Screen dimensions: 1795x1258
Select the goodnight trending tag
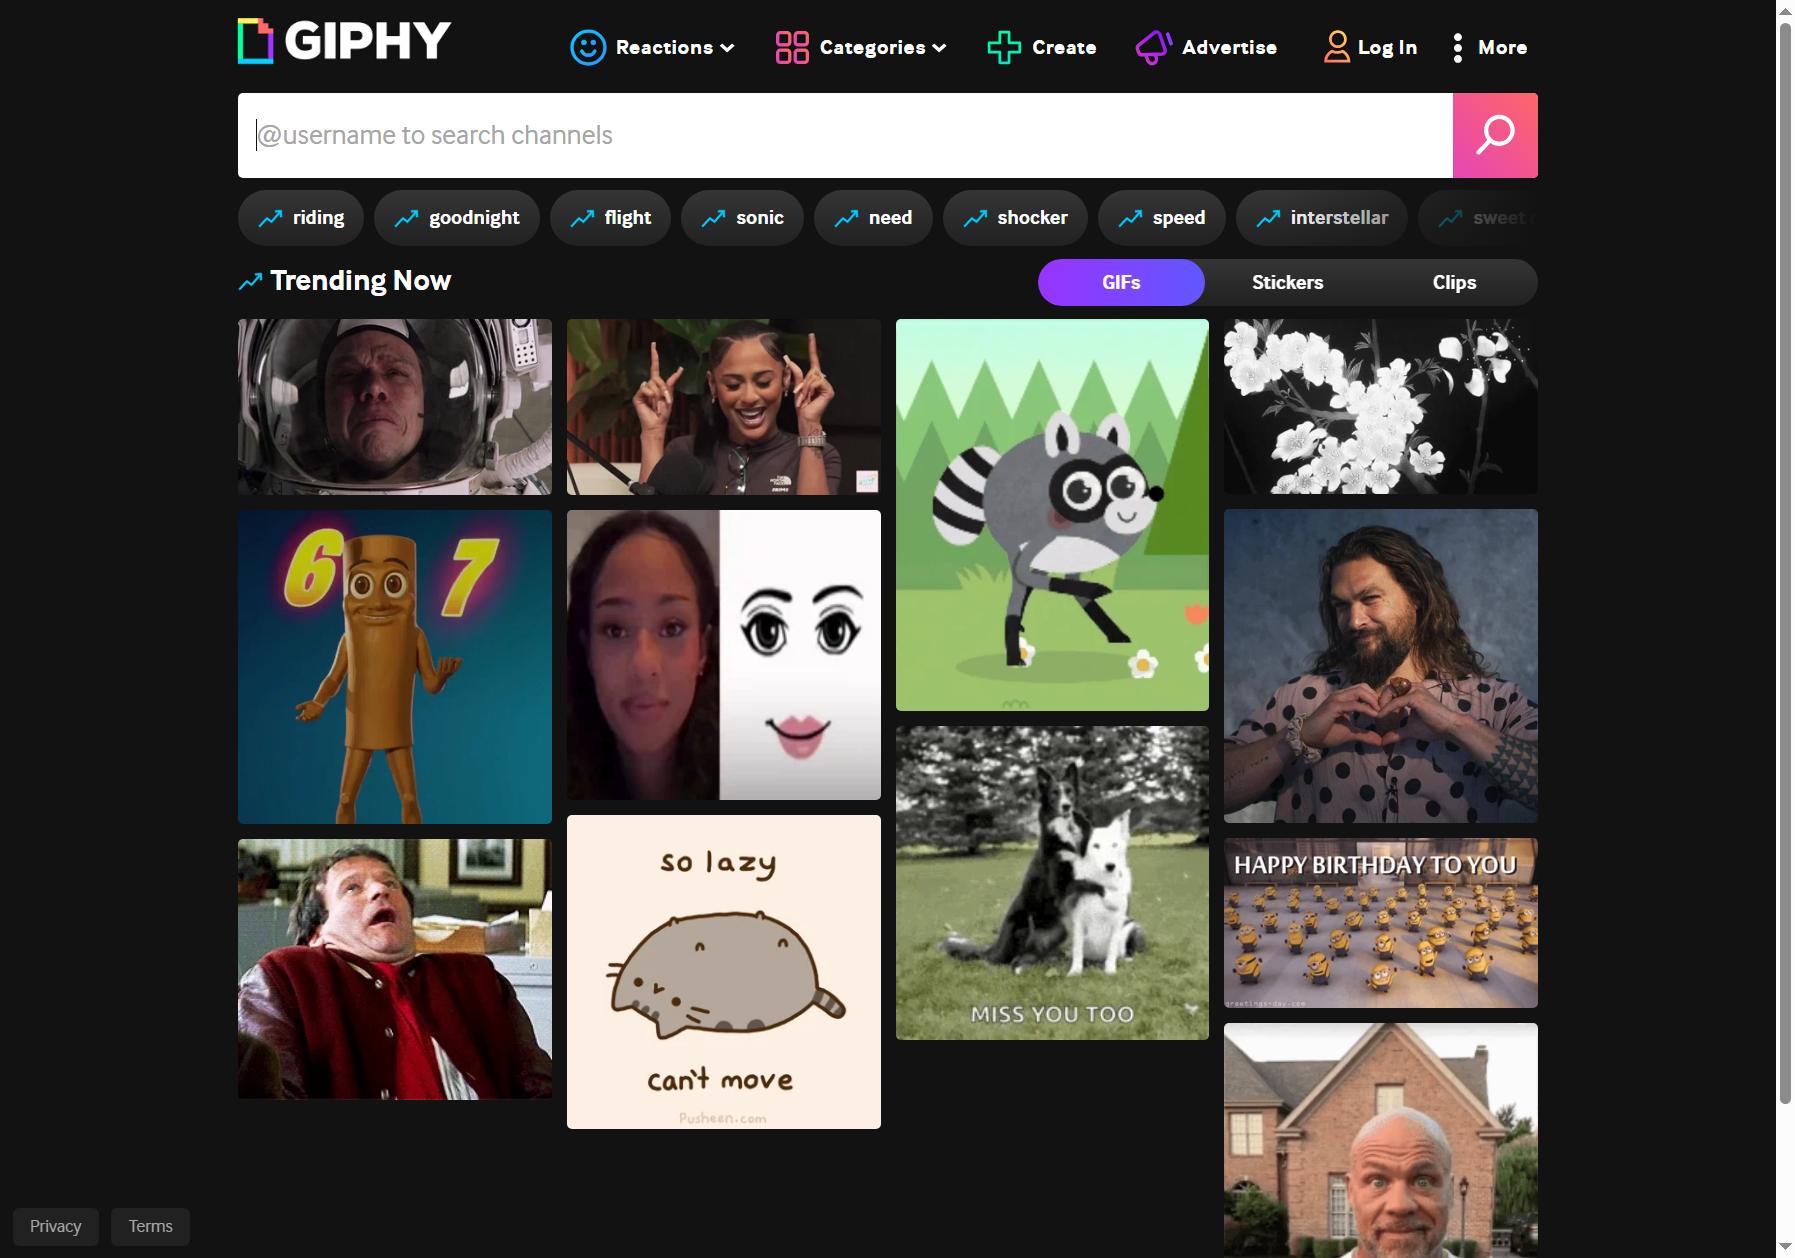[x=457, y=218]
